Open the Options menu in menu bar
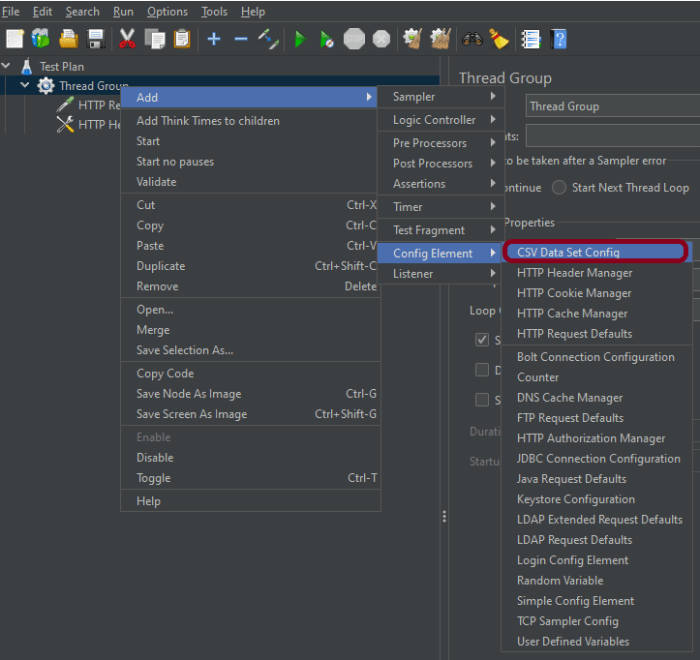The width and height of the screenshot is (700, 660). click(167, 12)
